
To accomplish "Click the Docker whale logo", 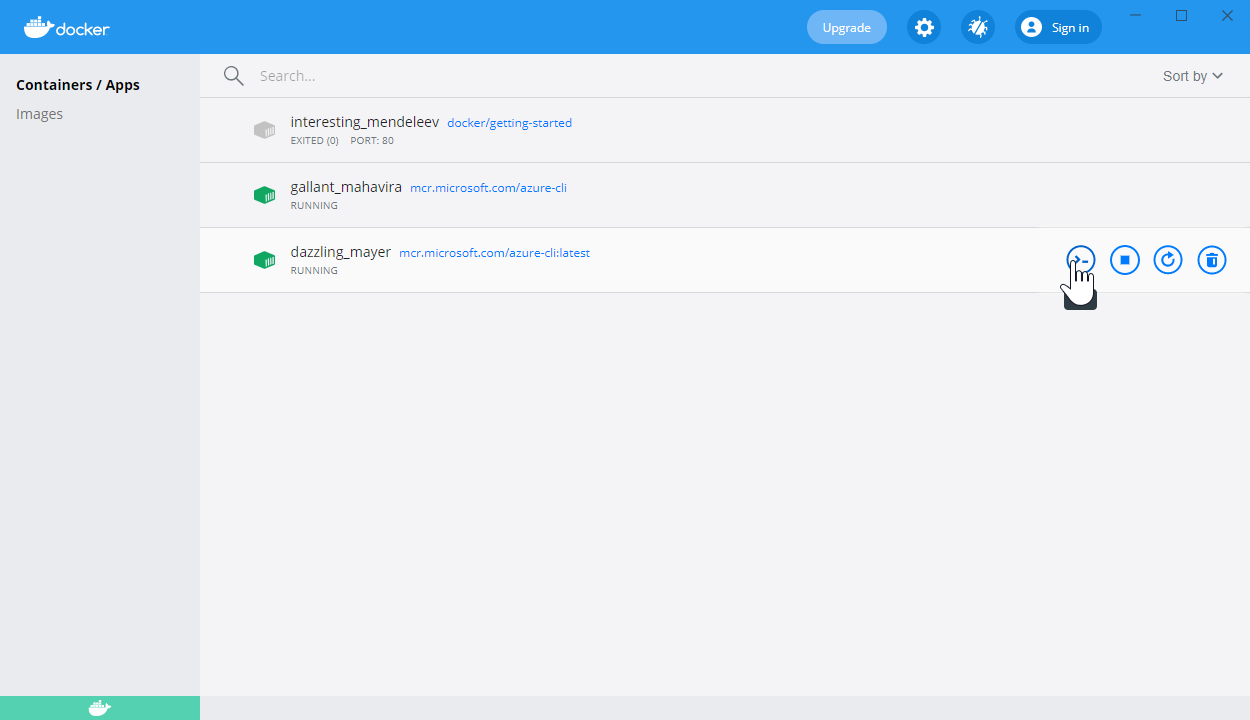I will [x=67, y=27].
